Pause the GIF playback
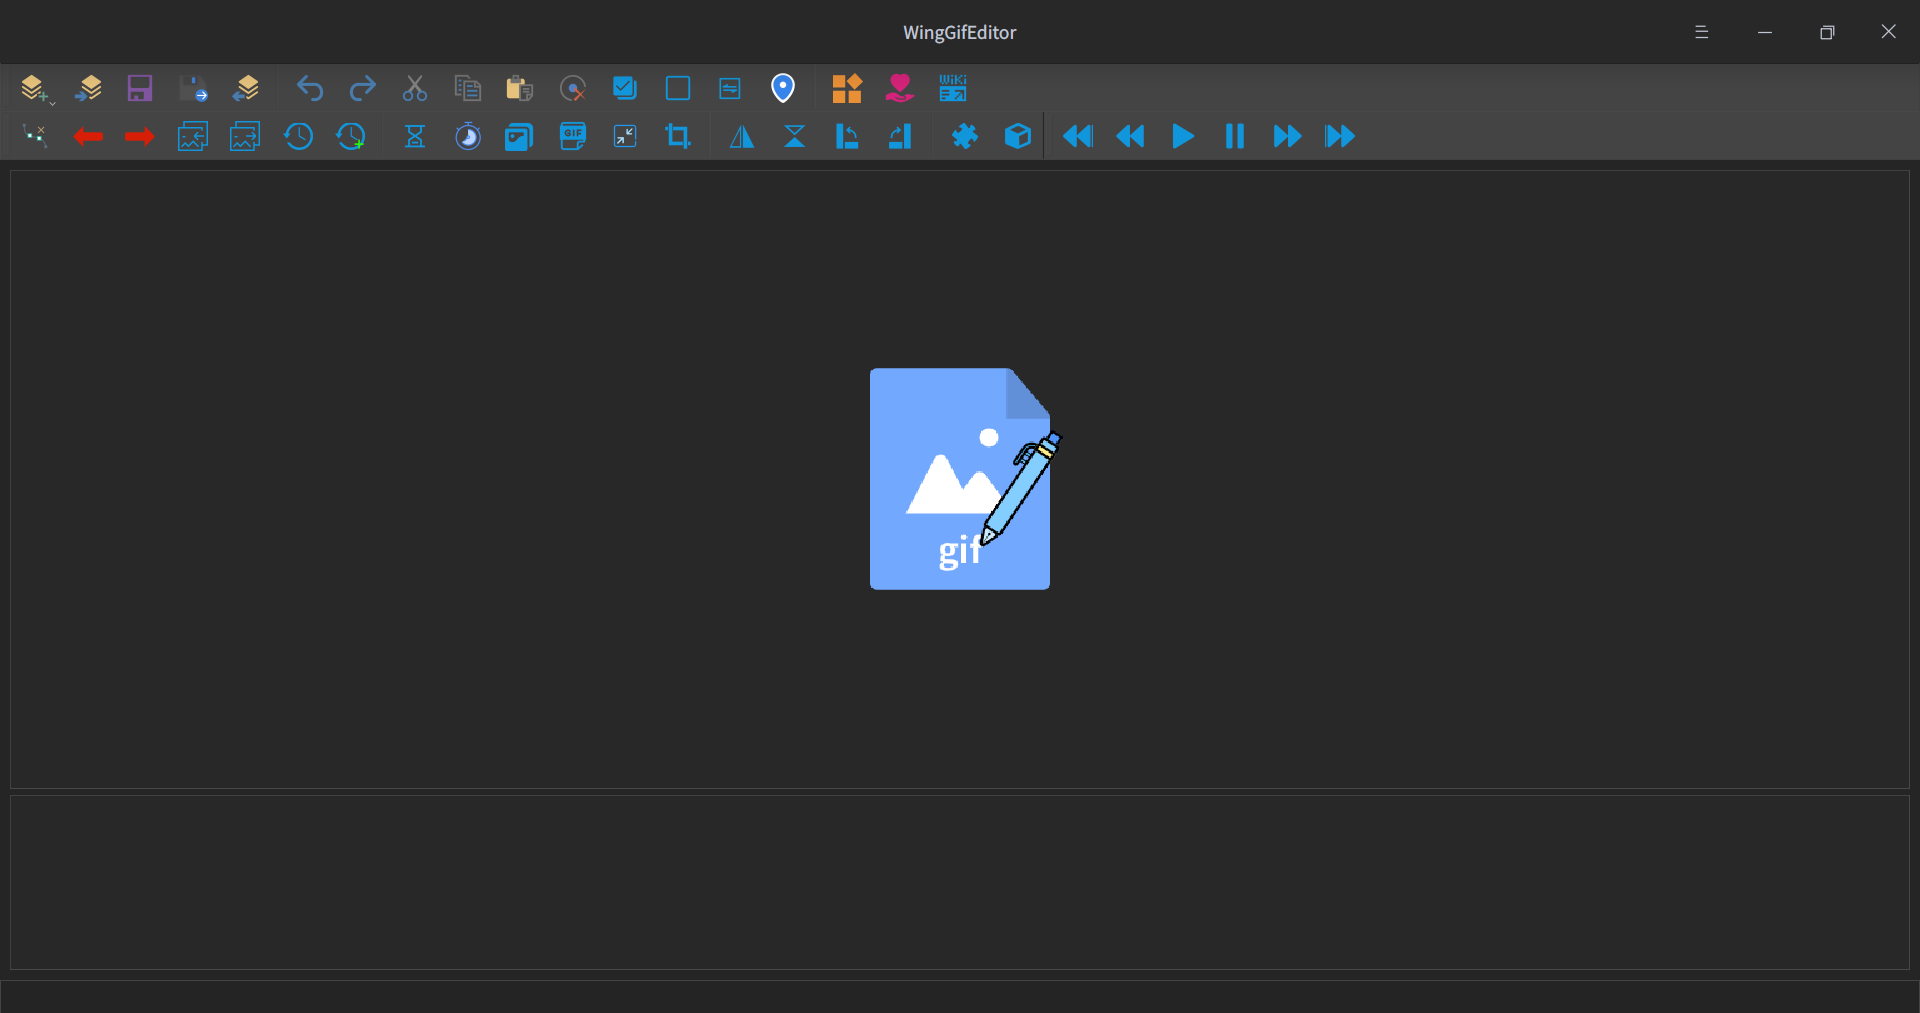This screenshot has width=1920, height=1013. pyautogui.click(x=1235, y=136)
